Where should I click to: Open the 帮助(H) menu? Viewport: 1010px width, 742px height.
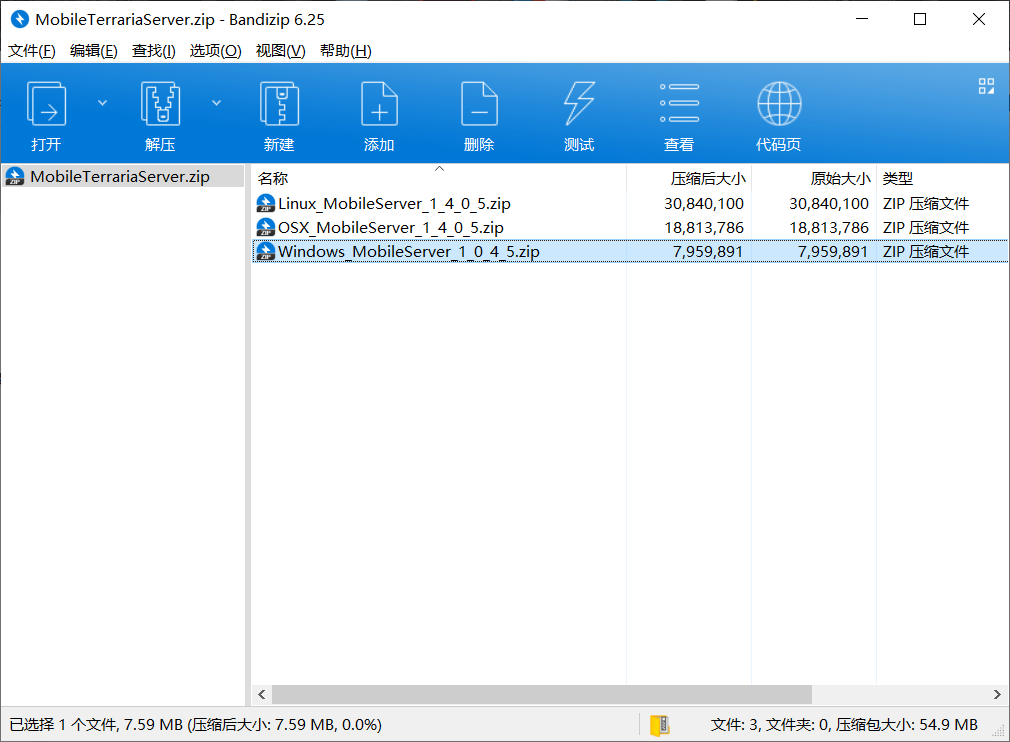(345, 51)
